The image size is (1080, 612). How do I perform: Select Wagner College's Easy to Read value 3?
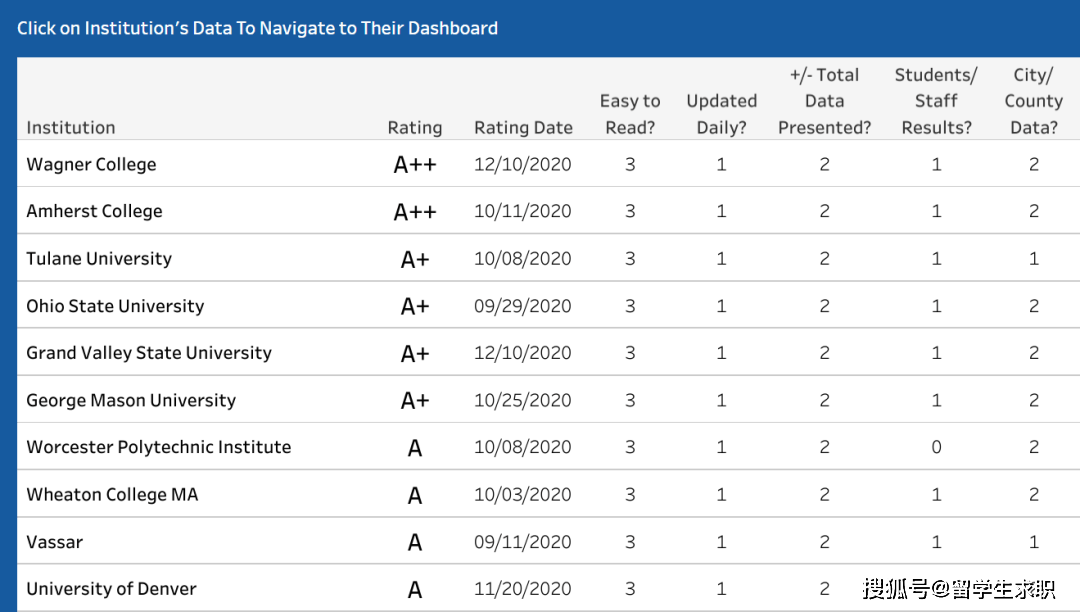[x=630, y=165]
